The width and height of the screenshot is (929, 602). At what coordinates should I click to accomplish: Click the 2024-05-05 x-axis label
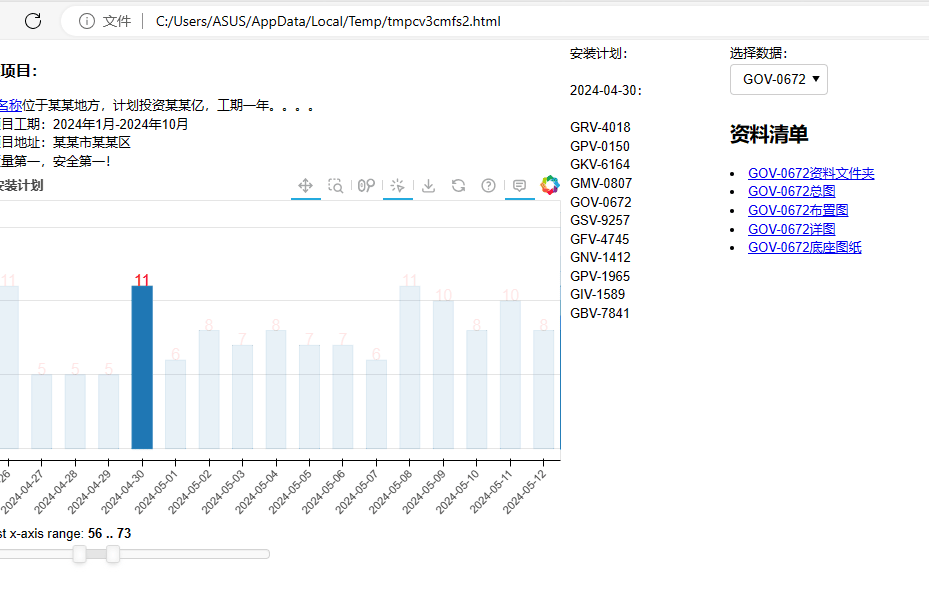point(290,492)
